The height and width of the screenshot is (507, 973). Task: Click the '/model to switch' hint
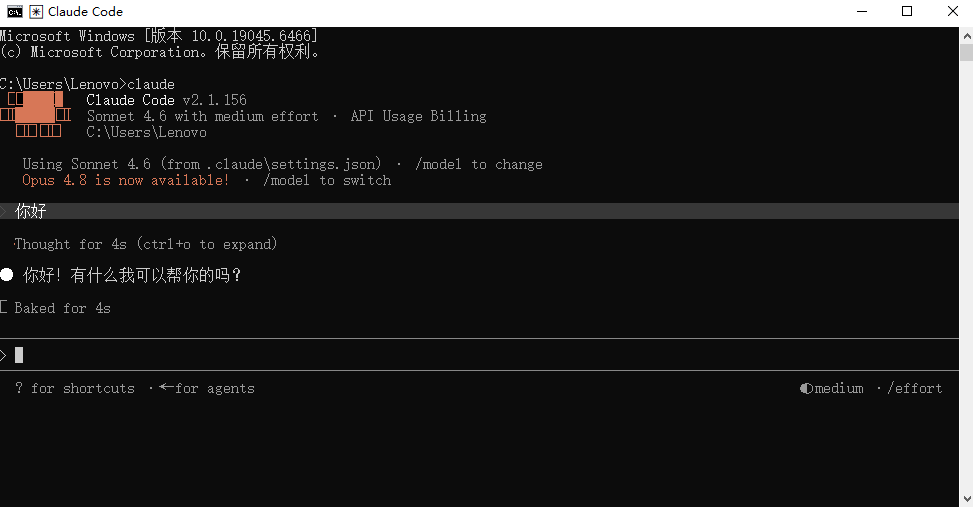327,181
